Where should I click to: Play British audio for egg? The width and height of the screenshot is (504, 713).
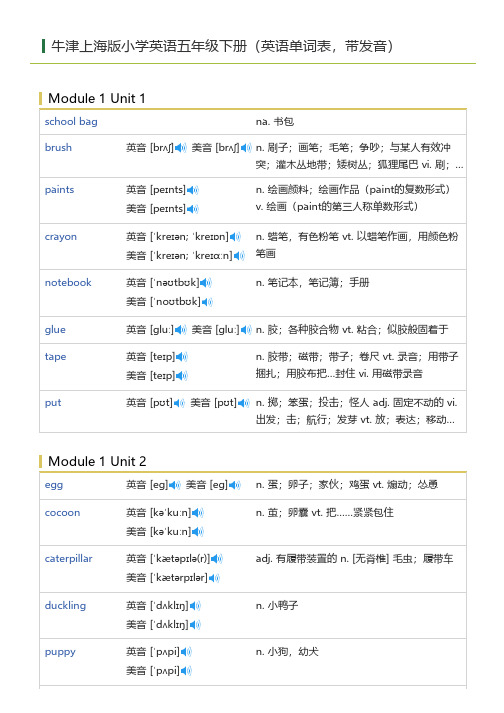tap(175, 485)
